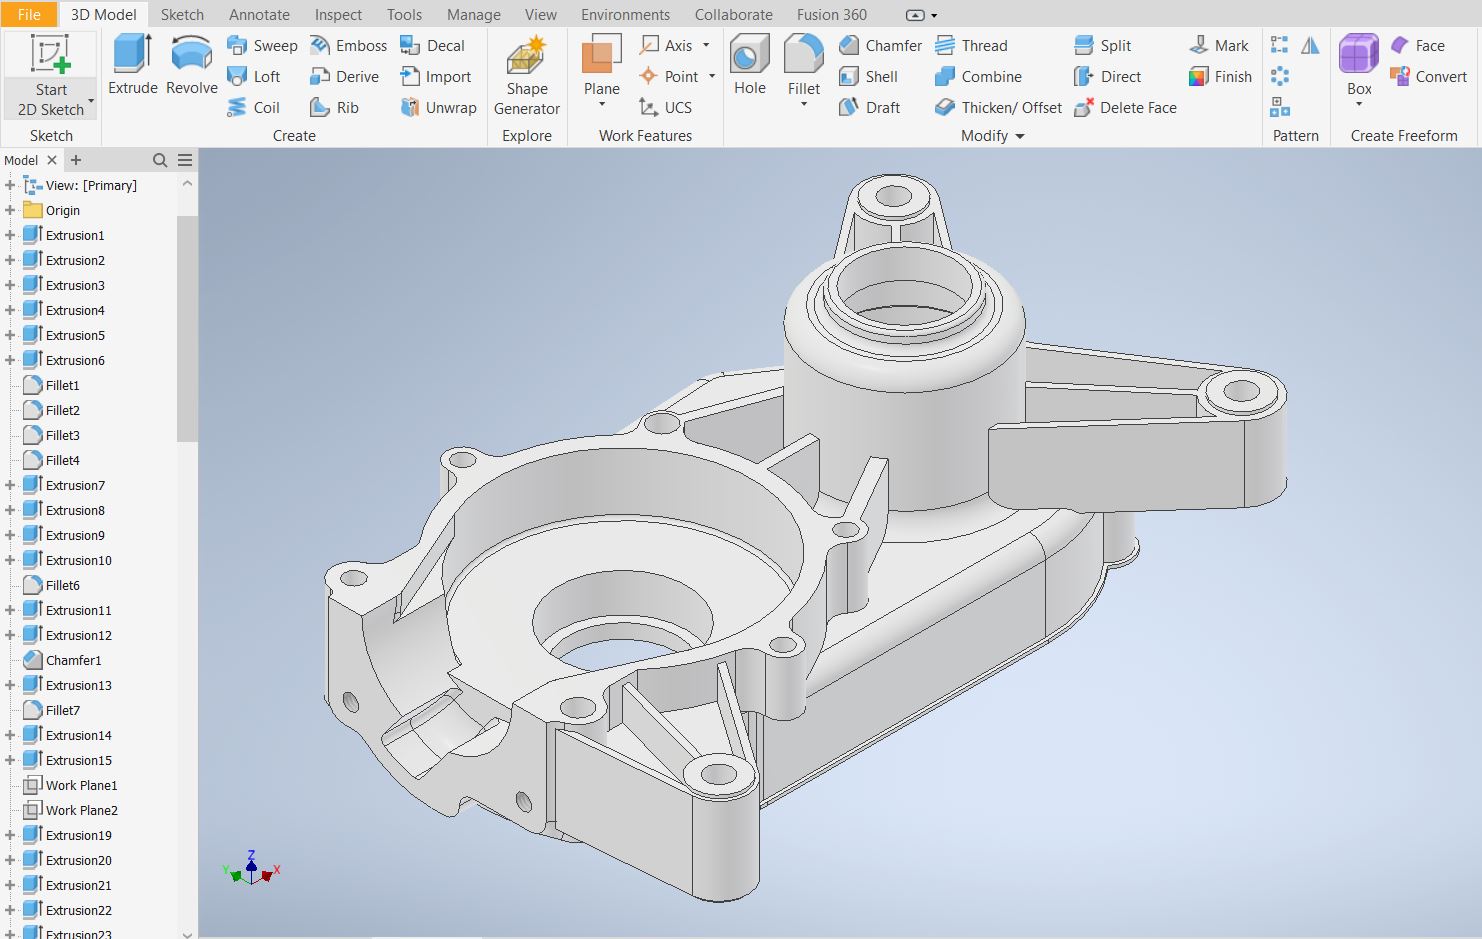Expand the Extrusion1 node
Viewport: 1482px width, 939px height.
click(10, 236)
